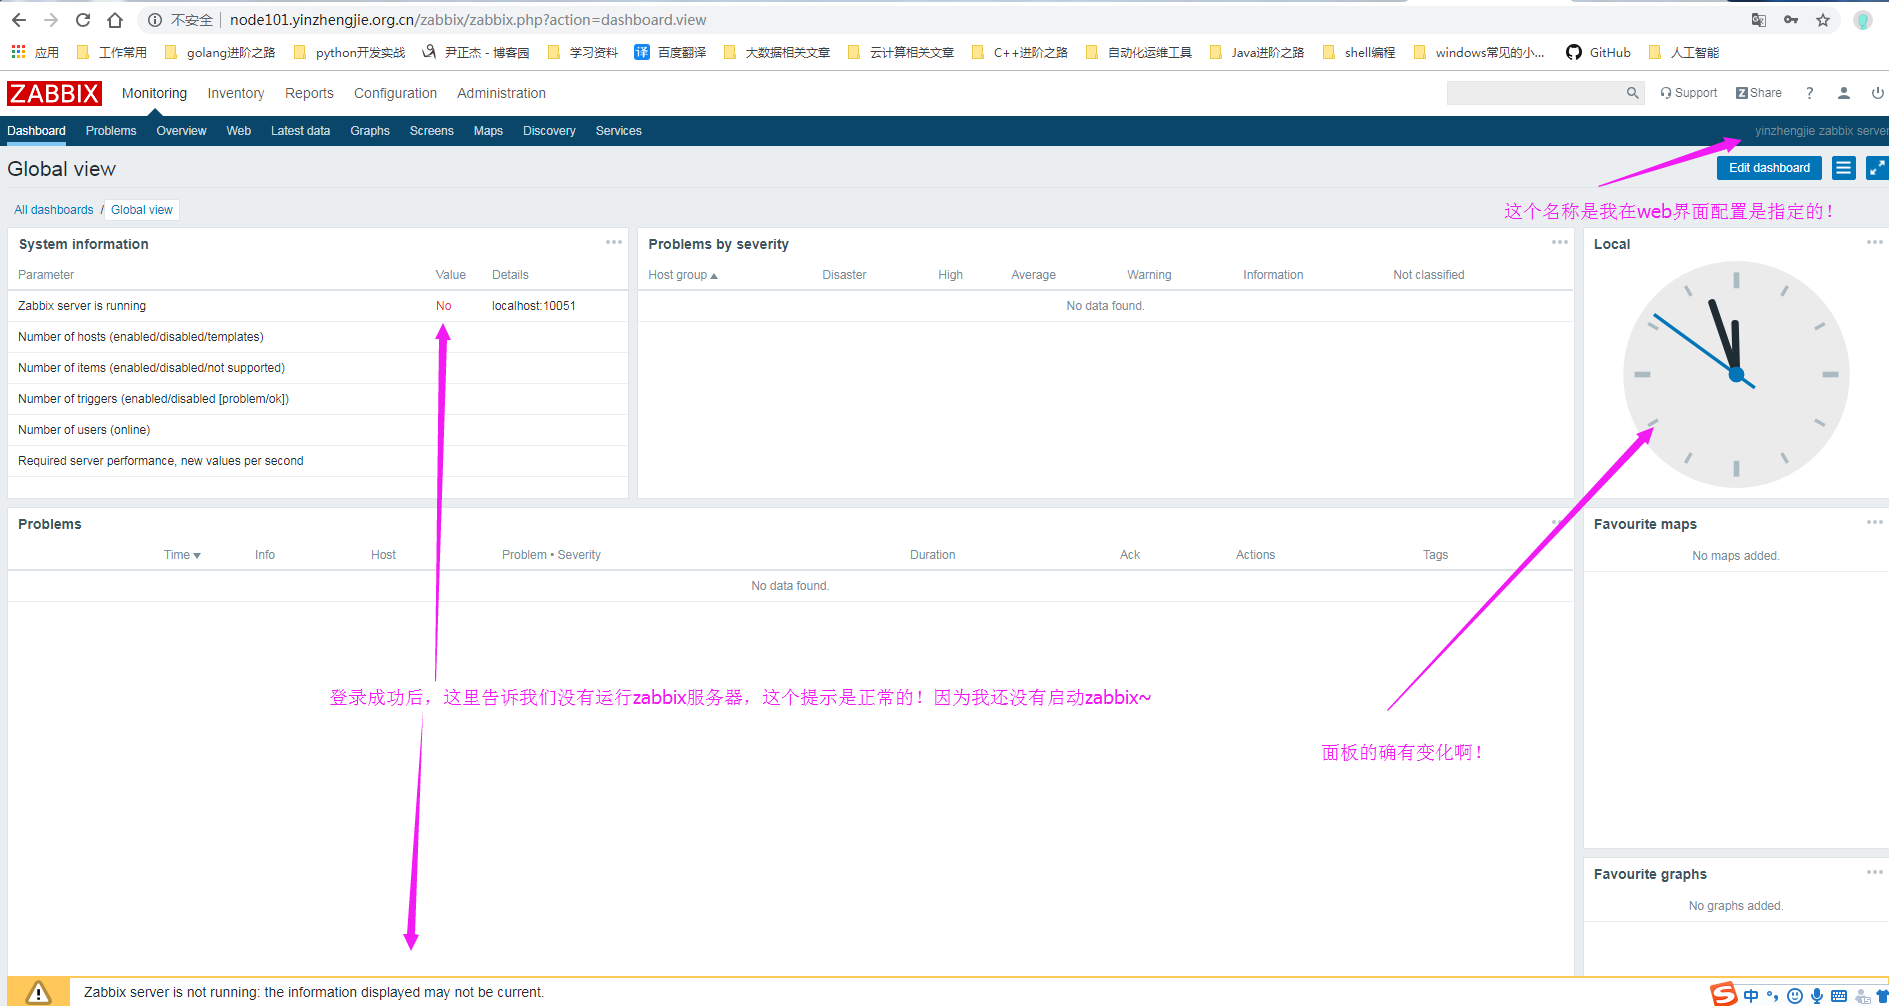Click the Local analog clock widget
The image size is (1889, 1006).
[x=1736, y=375]
